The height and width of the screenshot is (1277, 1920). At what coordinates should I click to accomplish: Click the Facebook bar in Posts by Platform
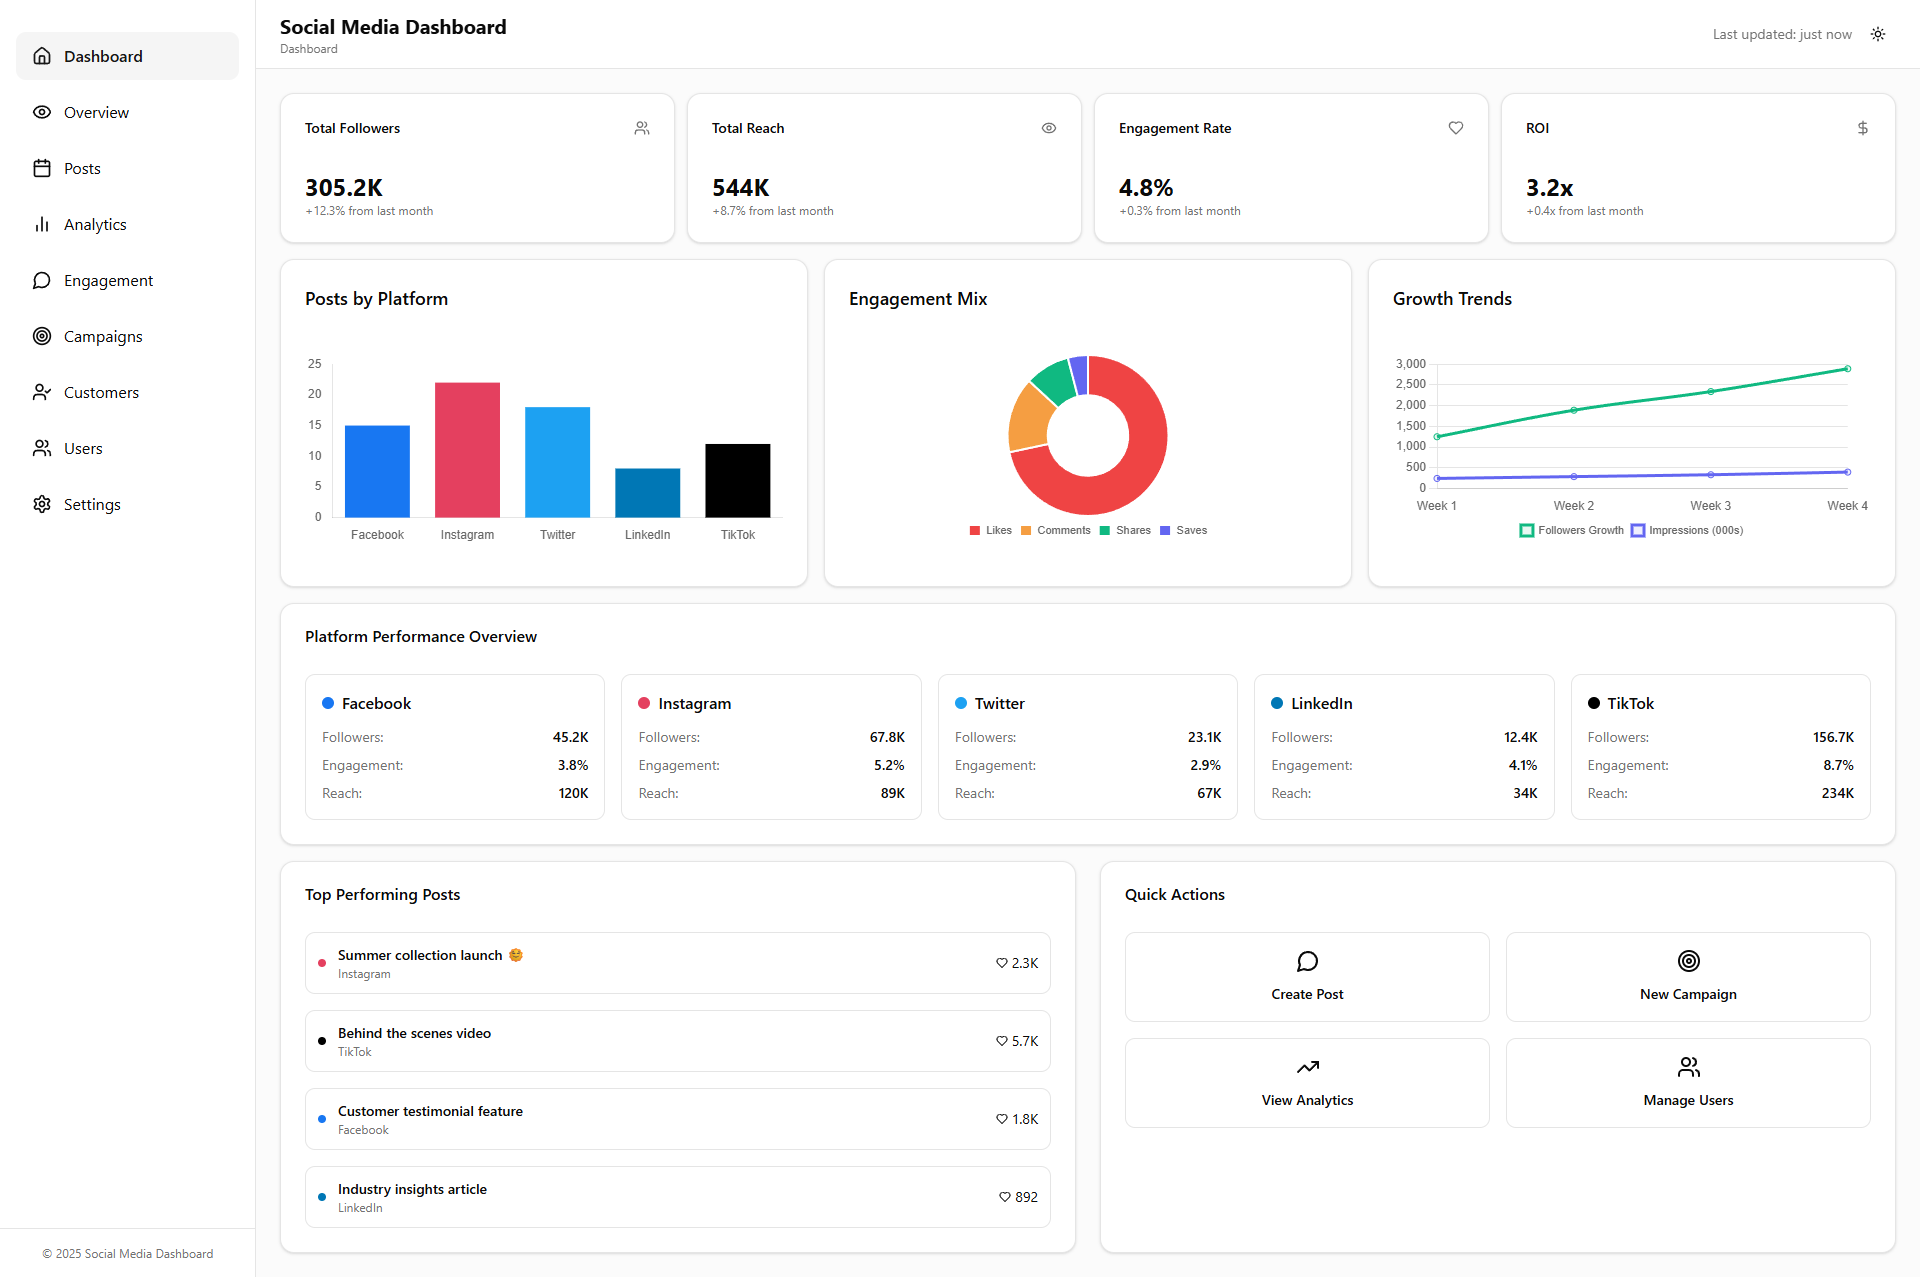(377, 471)
